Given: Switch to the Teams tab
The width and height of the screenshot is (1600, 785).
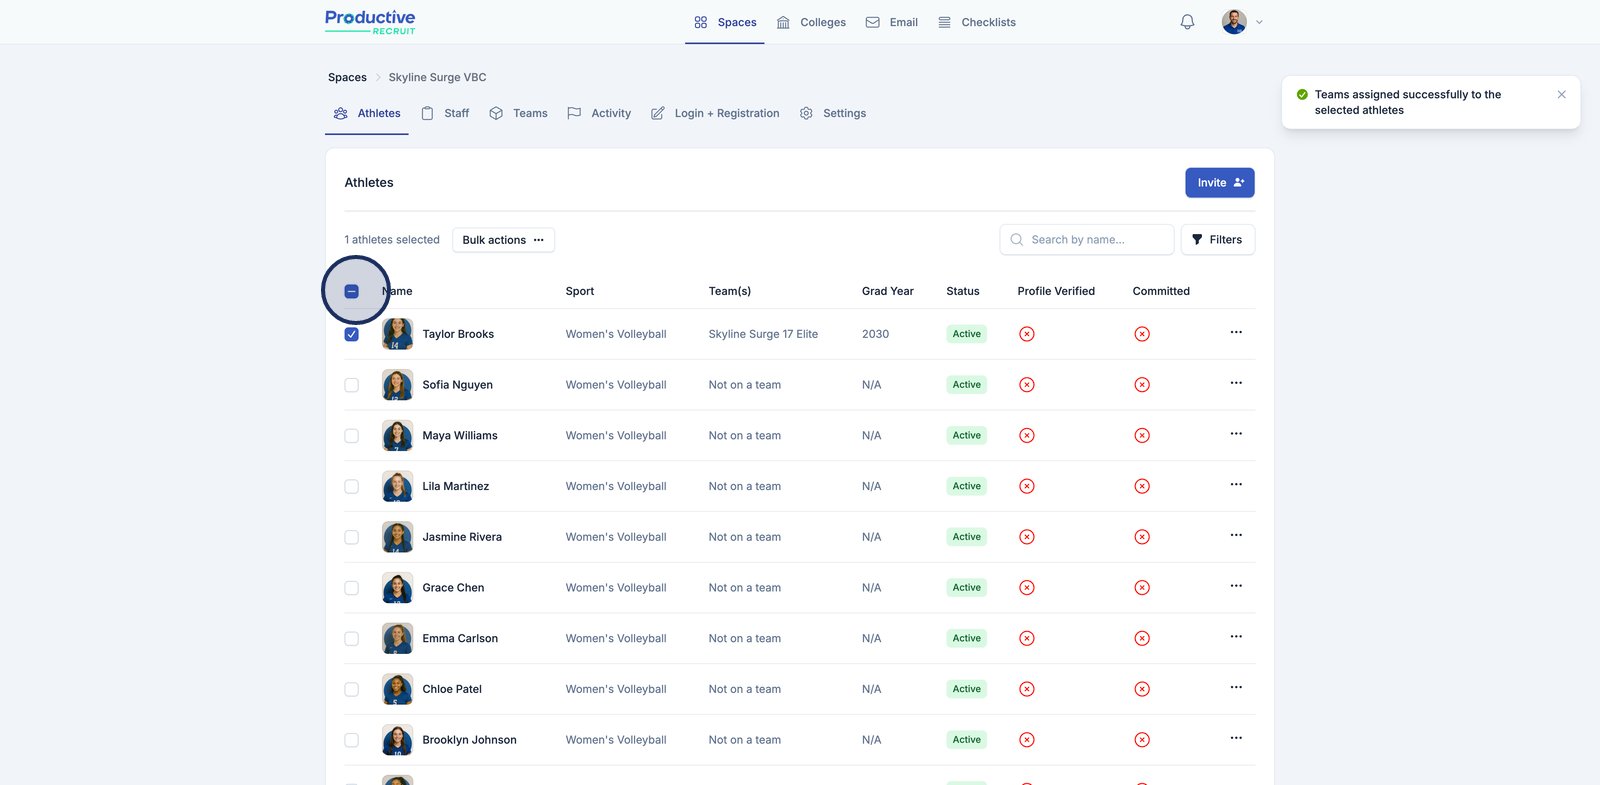Looking at the screenshot, I should [518, 114].
